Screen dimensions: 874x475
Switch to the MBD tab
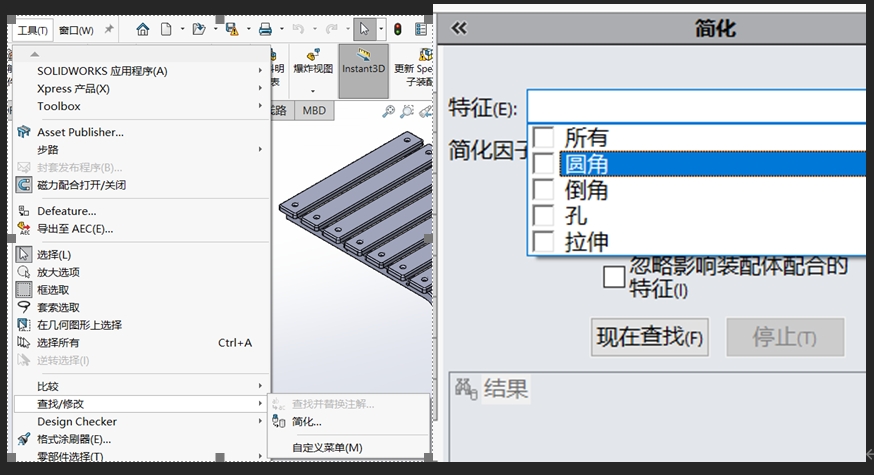tap(314, 110)
